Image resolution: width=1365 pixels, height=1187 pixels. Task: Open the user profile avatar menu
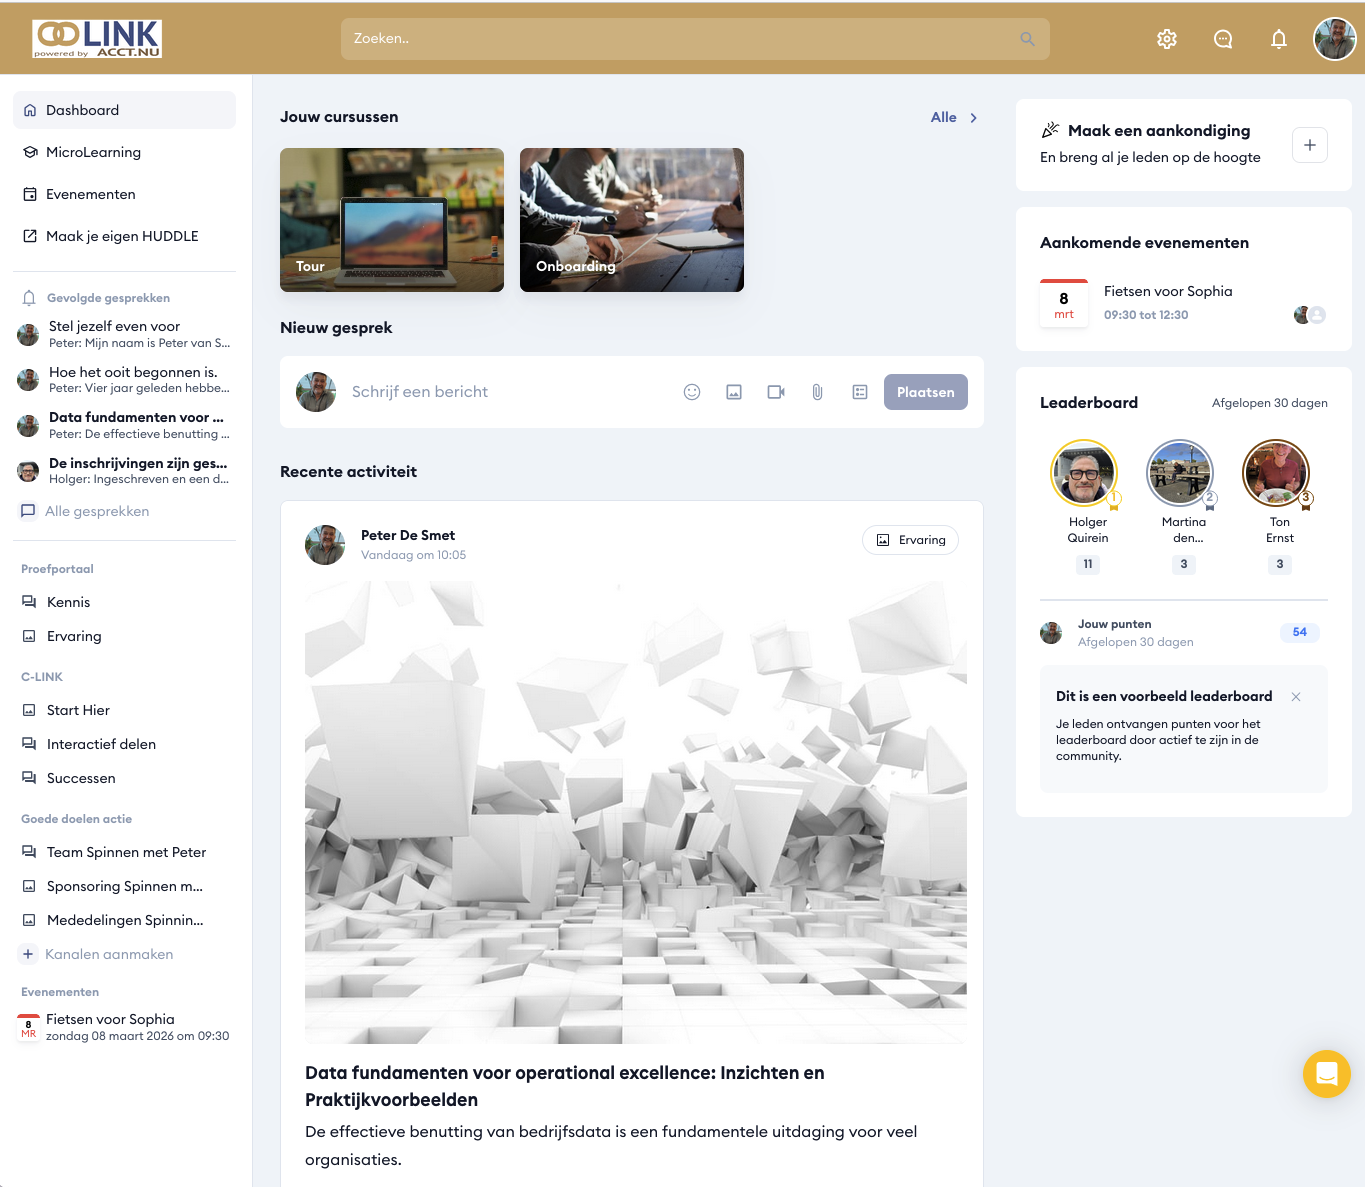(1334, 39)
